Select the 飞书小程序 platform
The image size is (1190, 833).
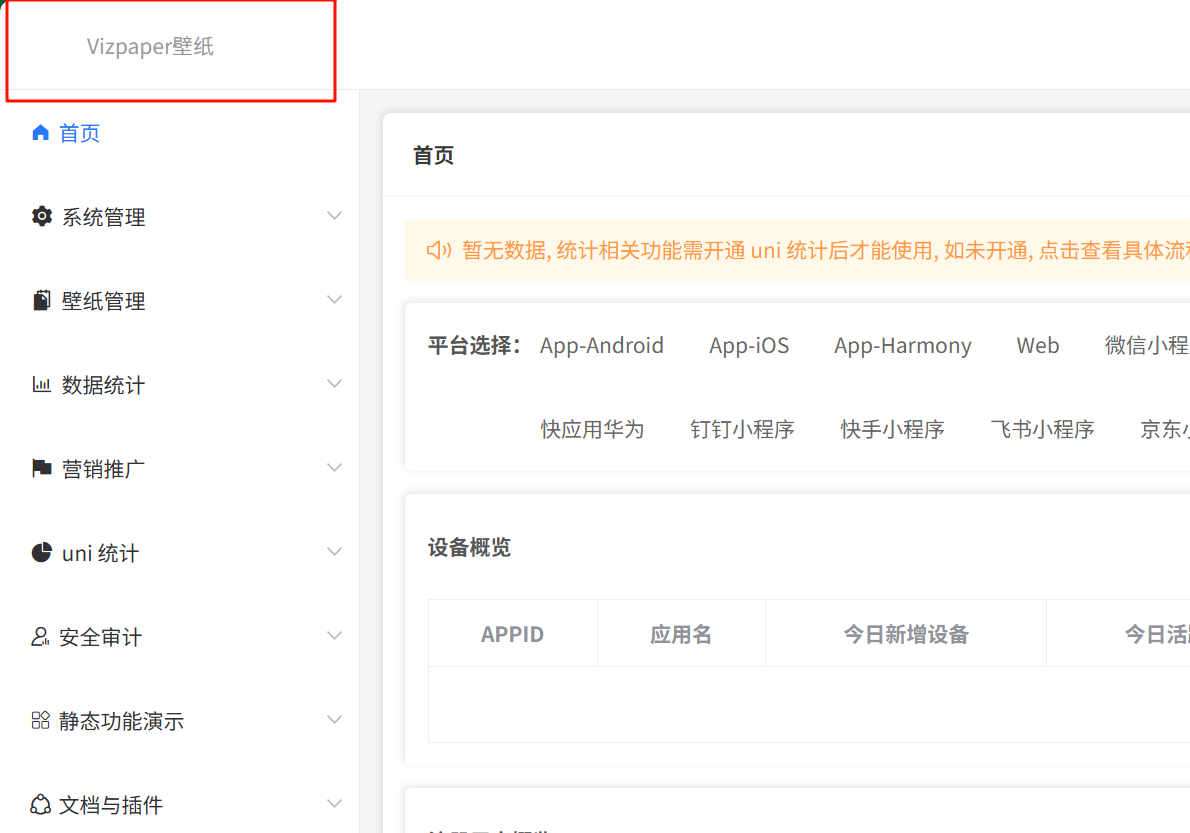coord(1042,429)
